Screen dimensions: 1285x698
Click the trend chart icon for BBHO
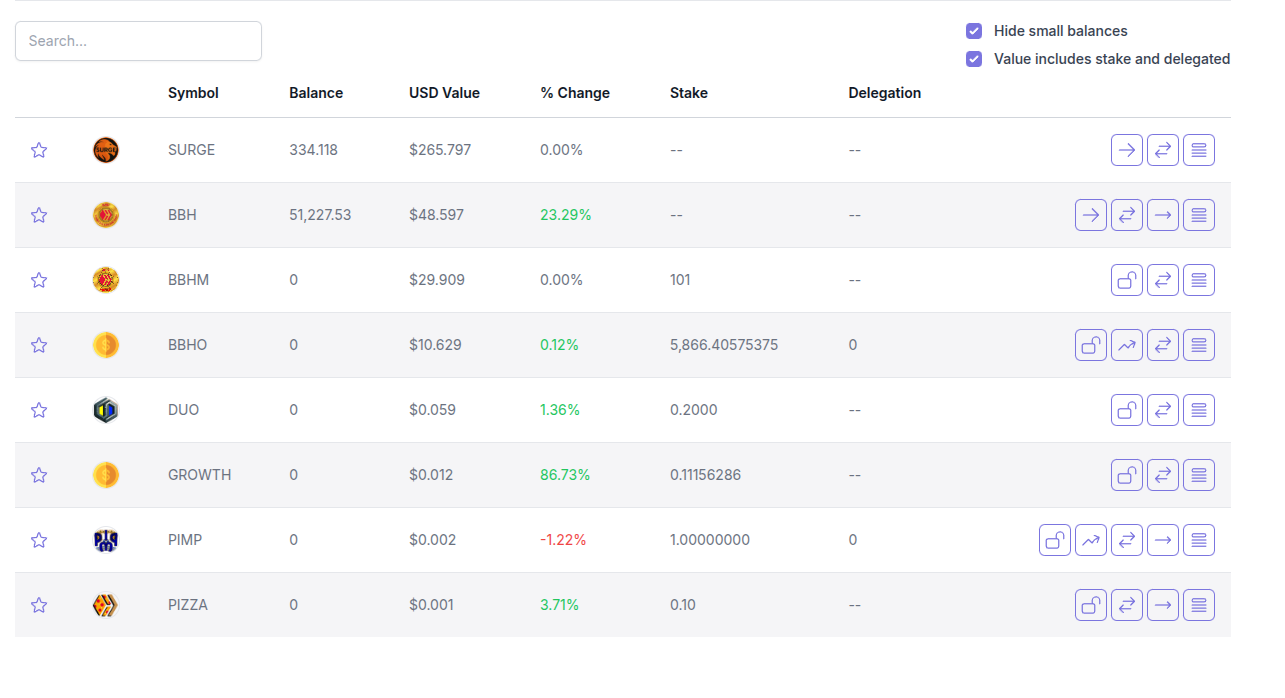[x=1127, y=345]
